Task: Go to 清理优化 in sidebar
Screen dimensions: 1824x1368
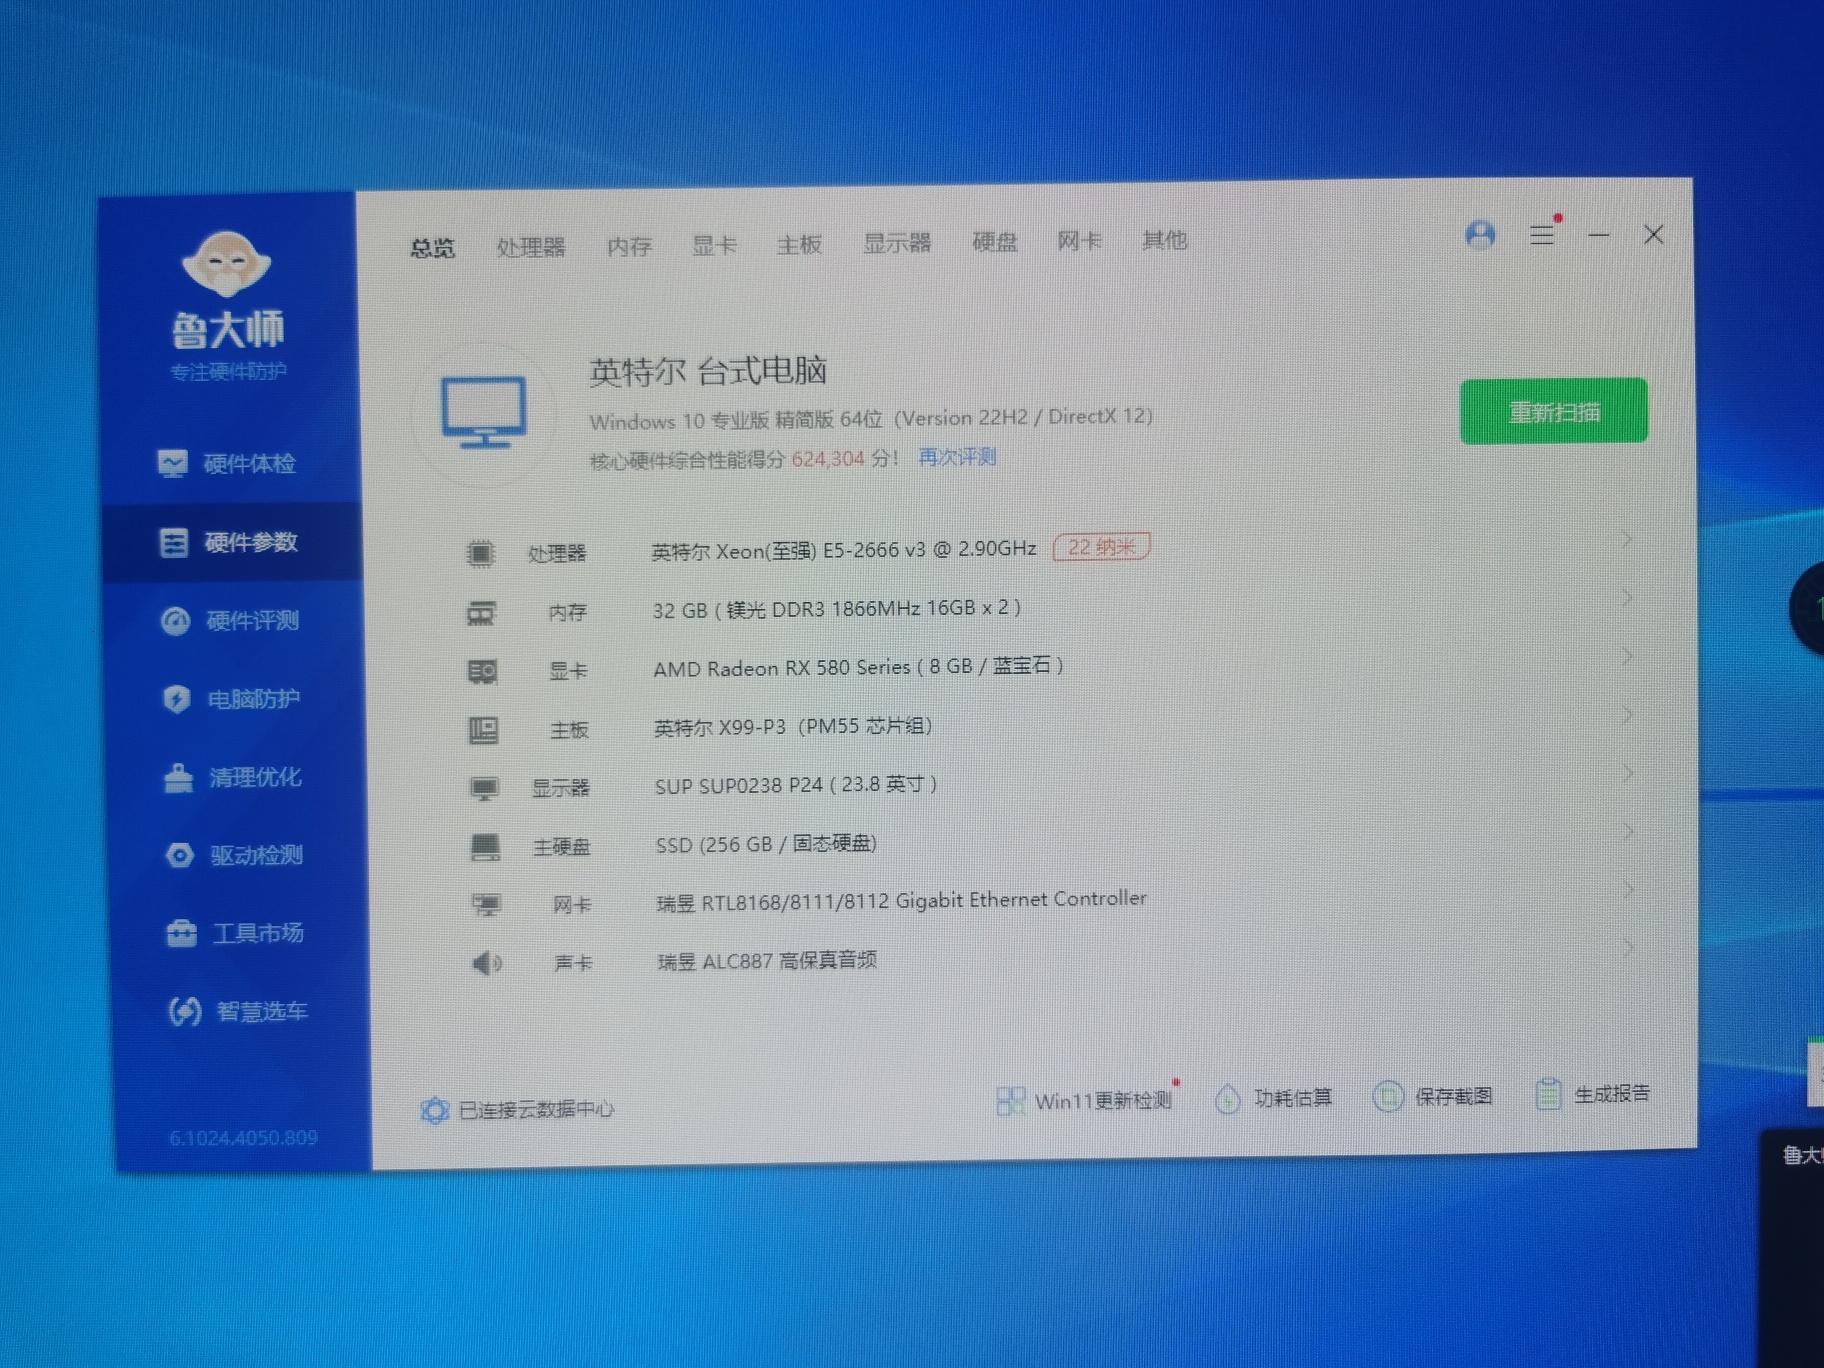Action: coord(235,778)
